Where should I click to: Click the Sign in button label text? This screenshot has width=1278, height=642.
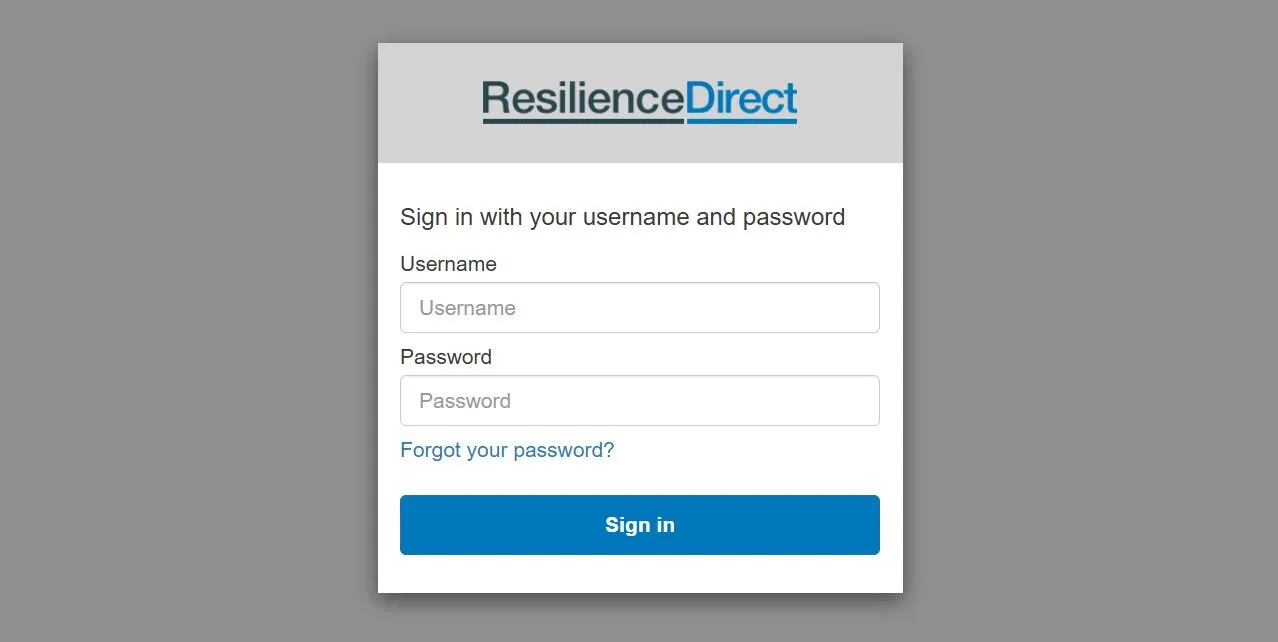(x=639, y=524)
